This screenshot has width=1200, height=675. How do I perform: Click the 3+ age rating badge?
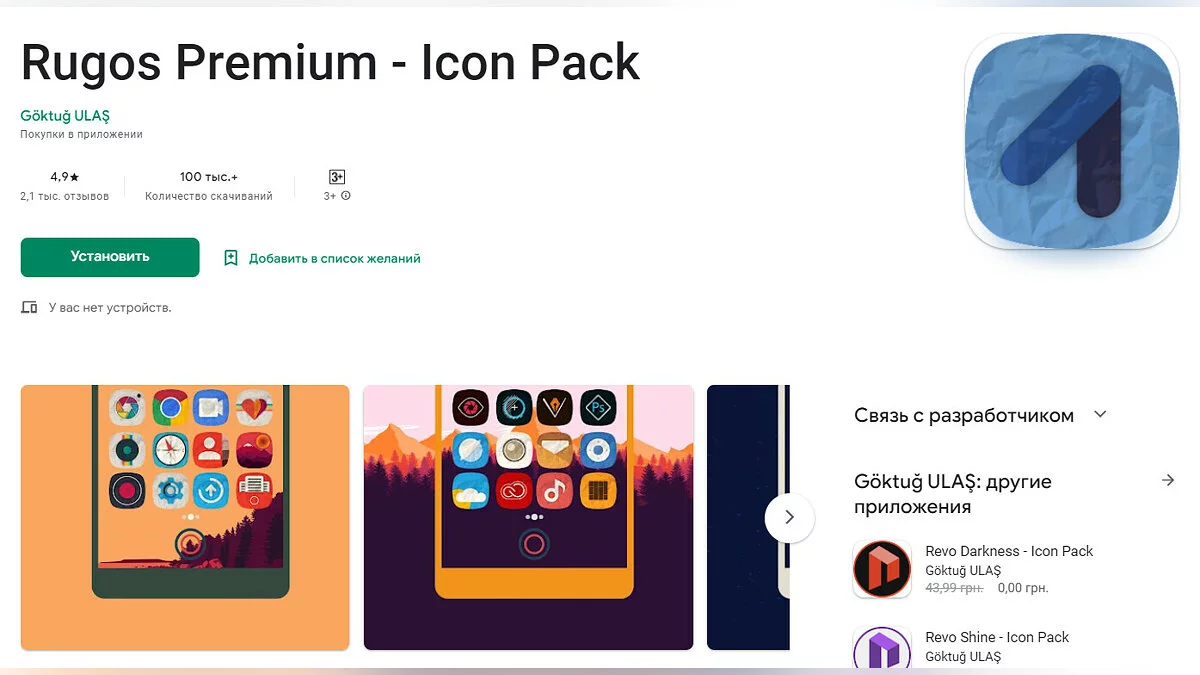click(x=337, y=177)
